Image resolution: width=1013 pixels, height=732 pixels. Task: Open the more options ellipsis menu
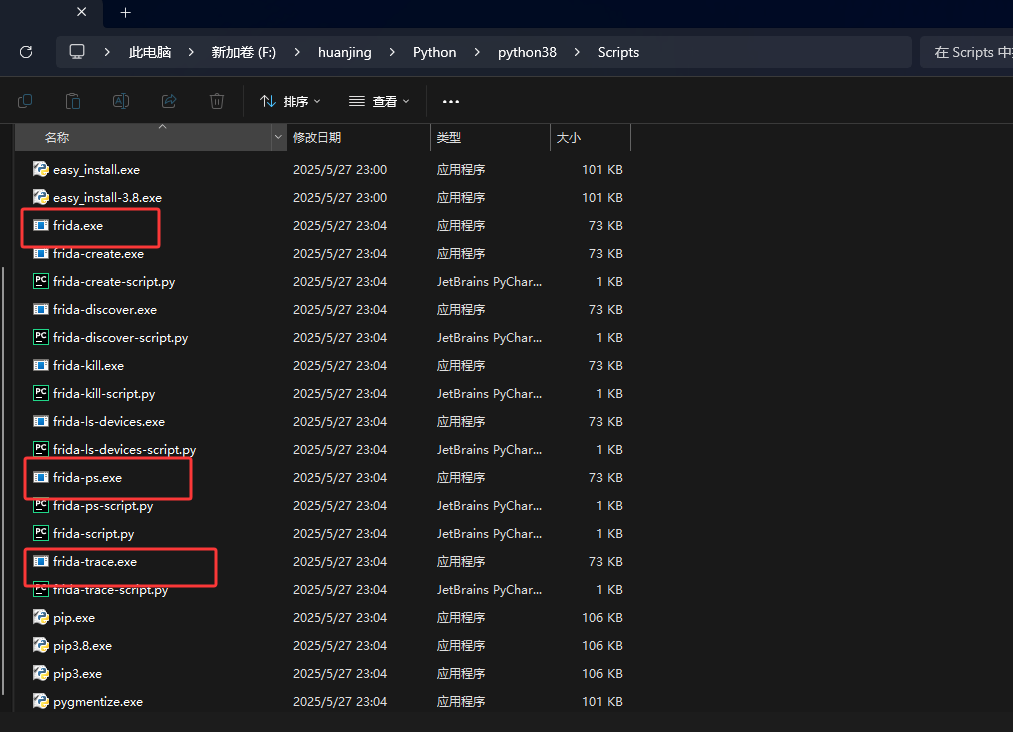(451, 101)
